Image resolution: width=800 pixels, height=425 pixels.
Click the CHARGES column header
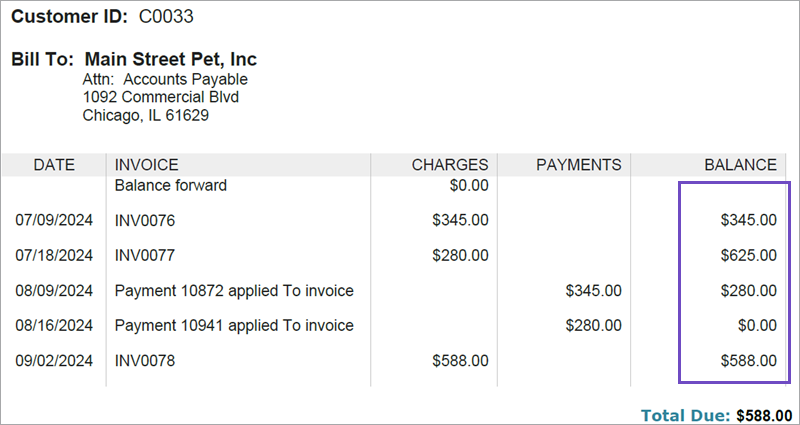(450, 165)
